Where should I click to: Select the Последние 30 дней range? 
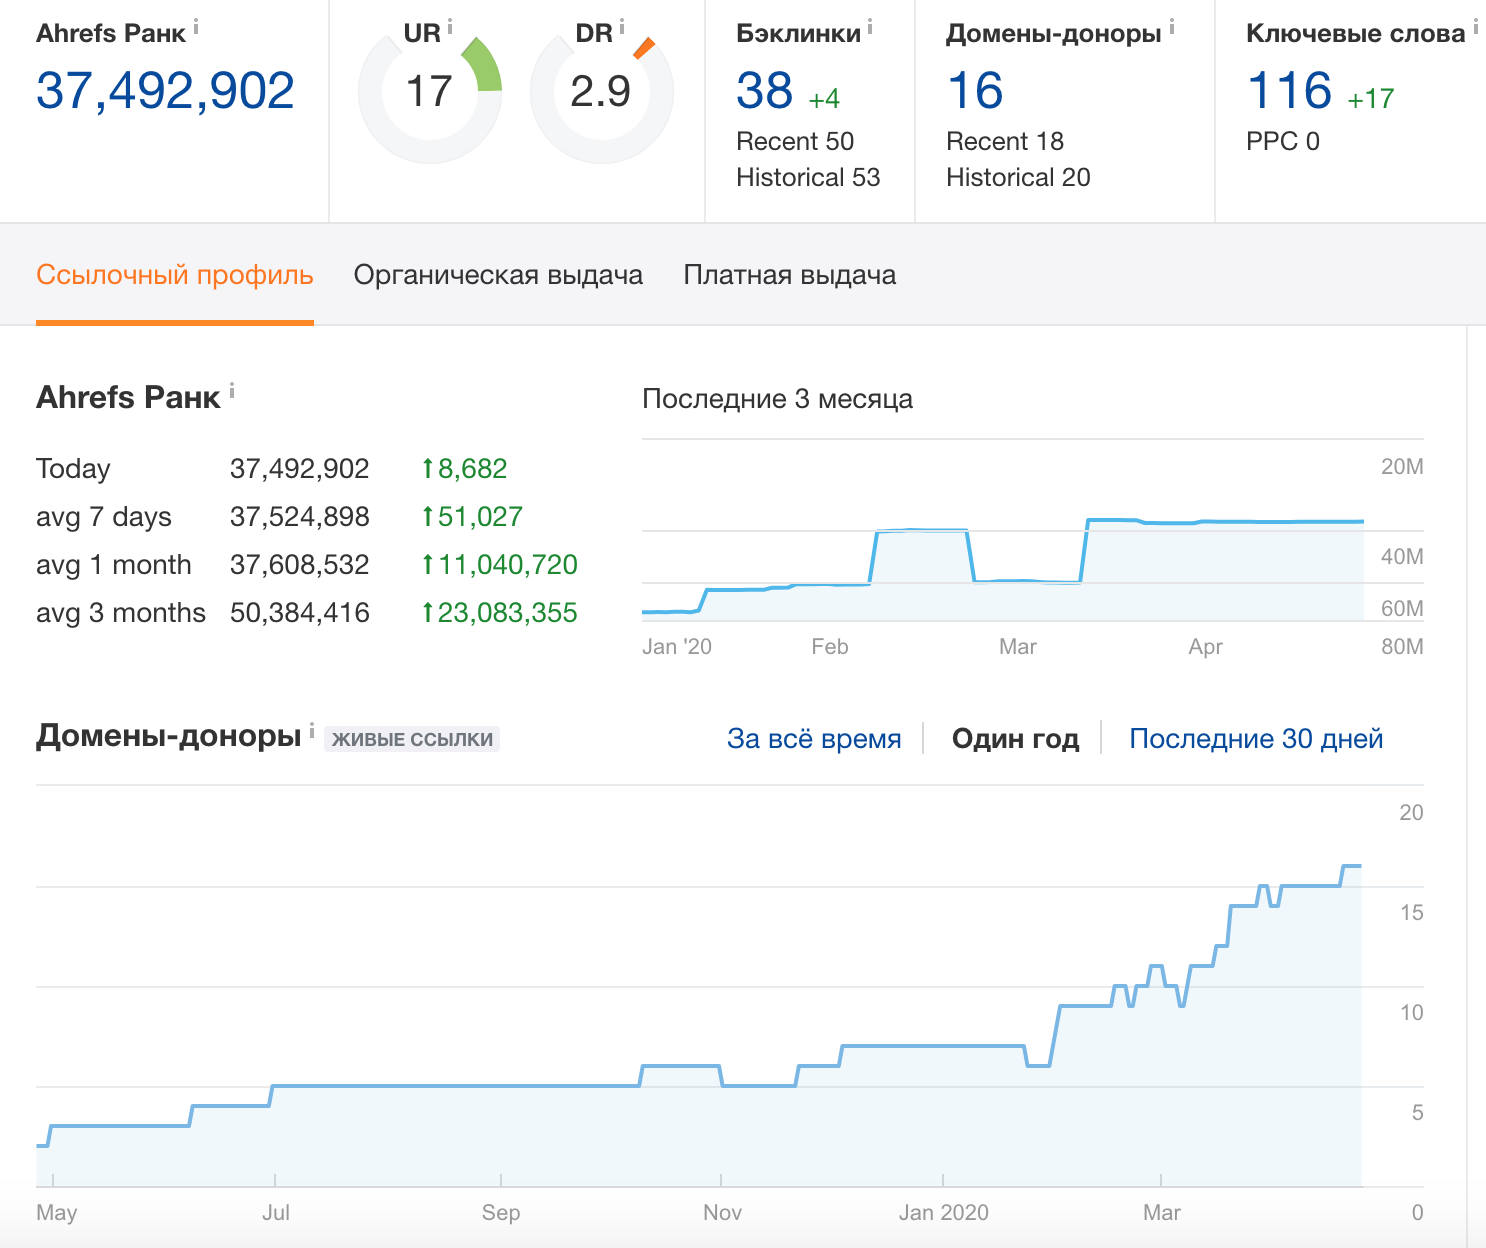coord(1256,739)
